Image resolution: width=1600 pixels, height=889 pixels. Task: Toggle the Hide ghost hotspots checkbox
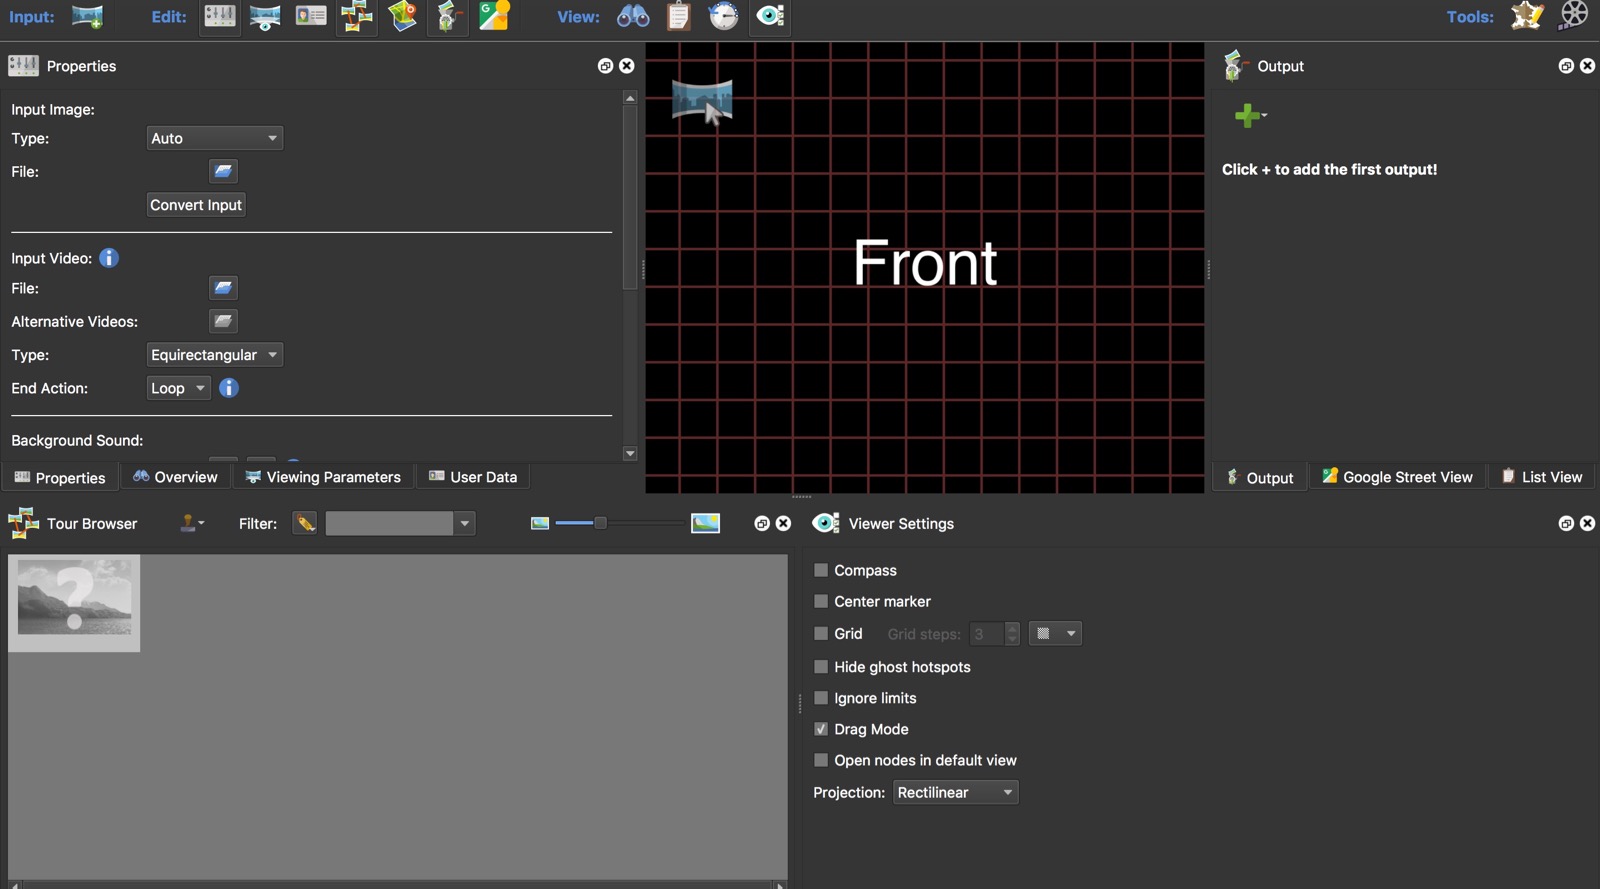(x=821, y=667)
